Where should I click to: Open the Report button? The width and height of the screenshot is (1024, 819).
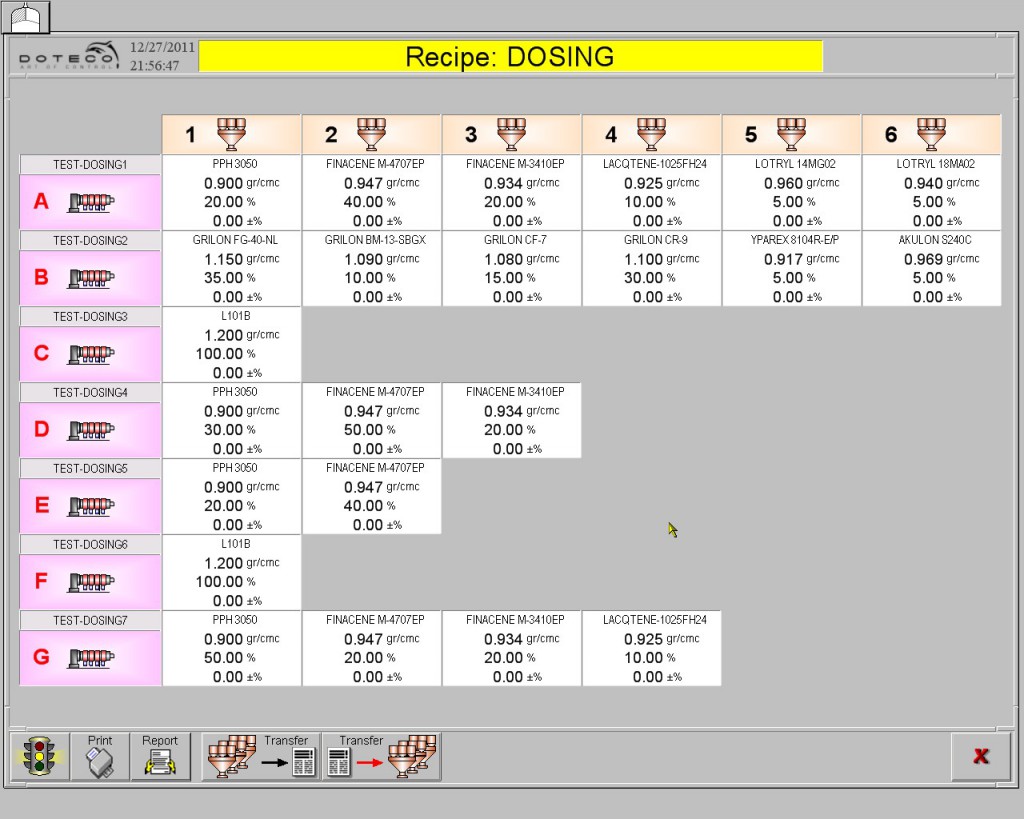(x=160, y=757)
